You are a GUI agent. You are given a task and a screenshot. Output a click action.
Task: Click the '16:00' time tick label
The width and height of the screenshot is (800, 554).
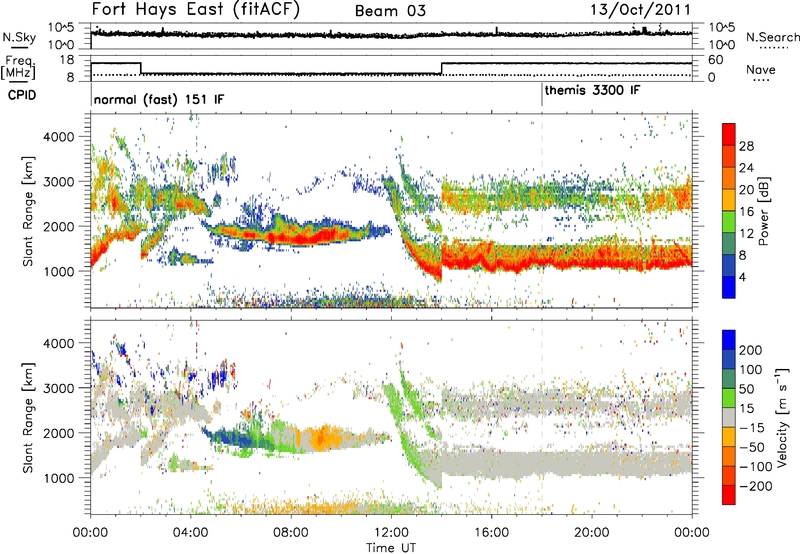pyautogui.click(x=491, y=533)
